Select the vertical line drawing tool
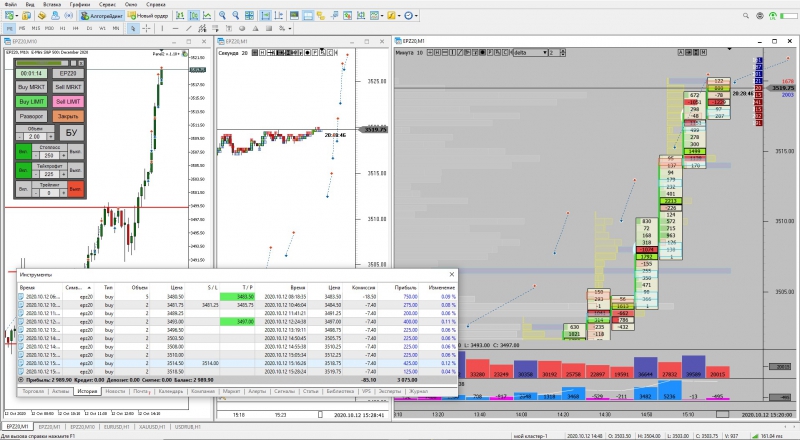Viewport: 800px width, 440px height. [162, 29]
